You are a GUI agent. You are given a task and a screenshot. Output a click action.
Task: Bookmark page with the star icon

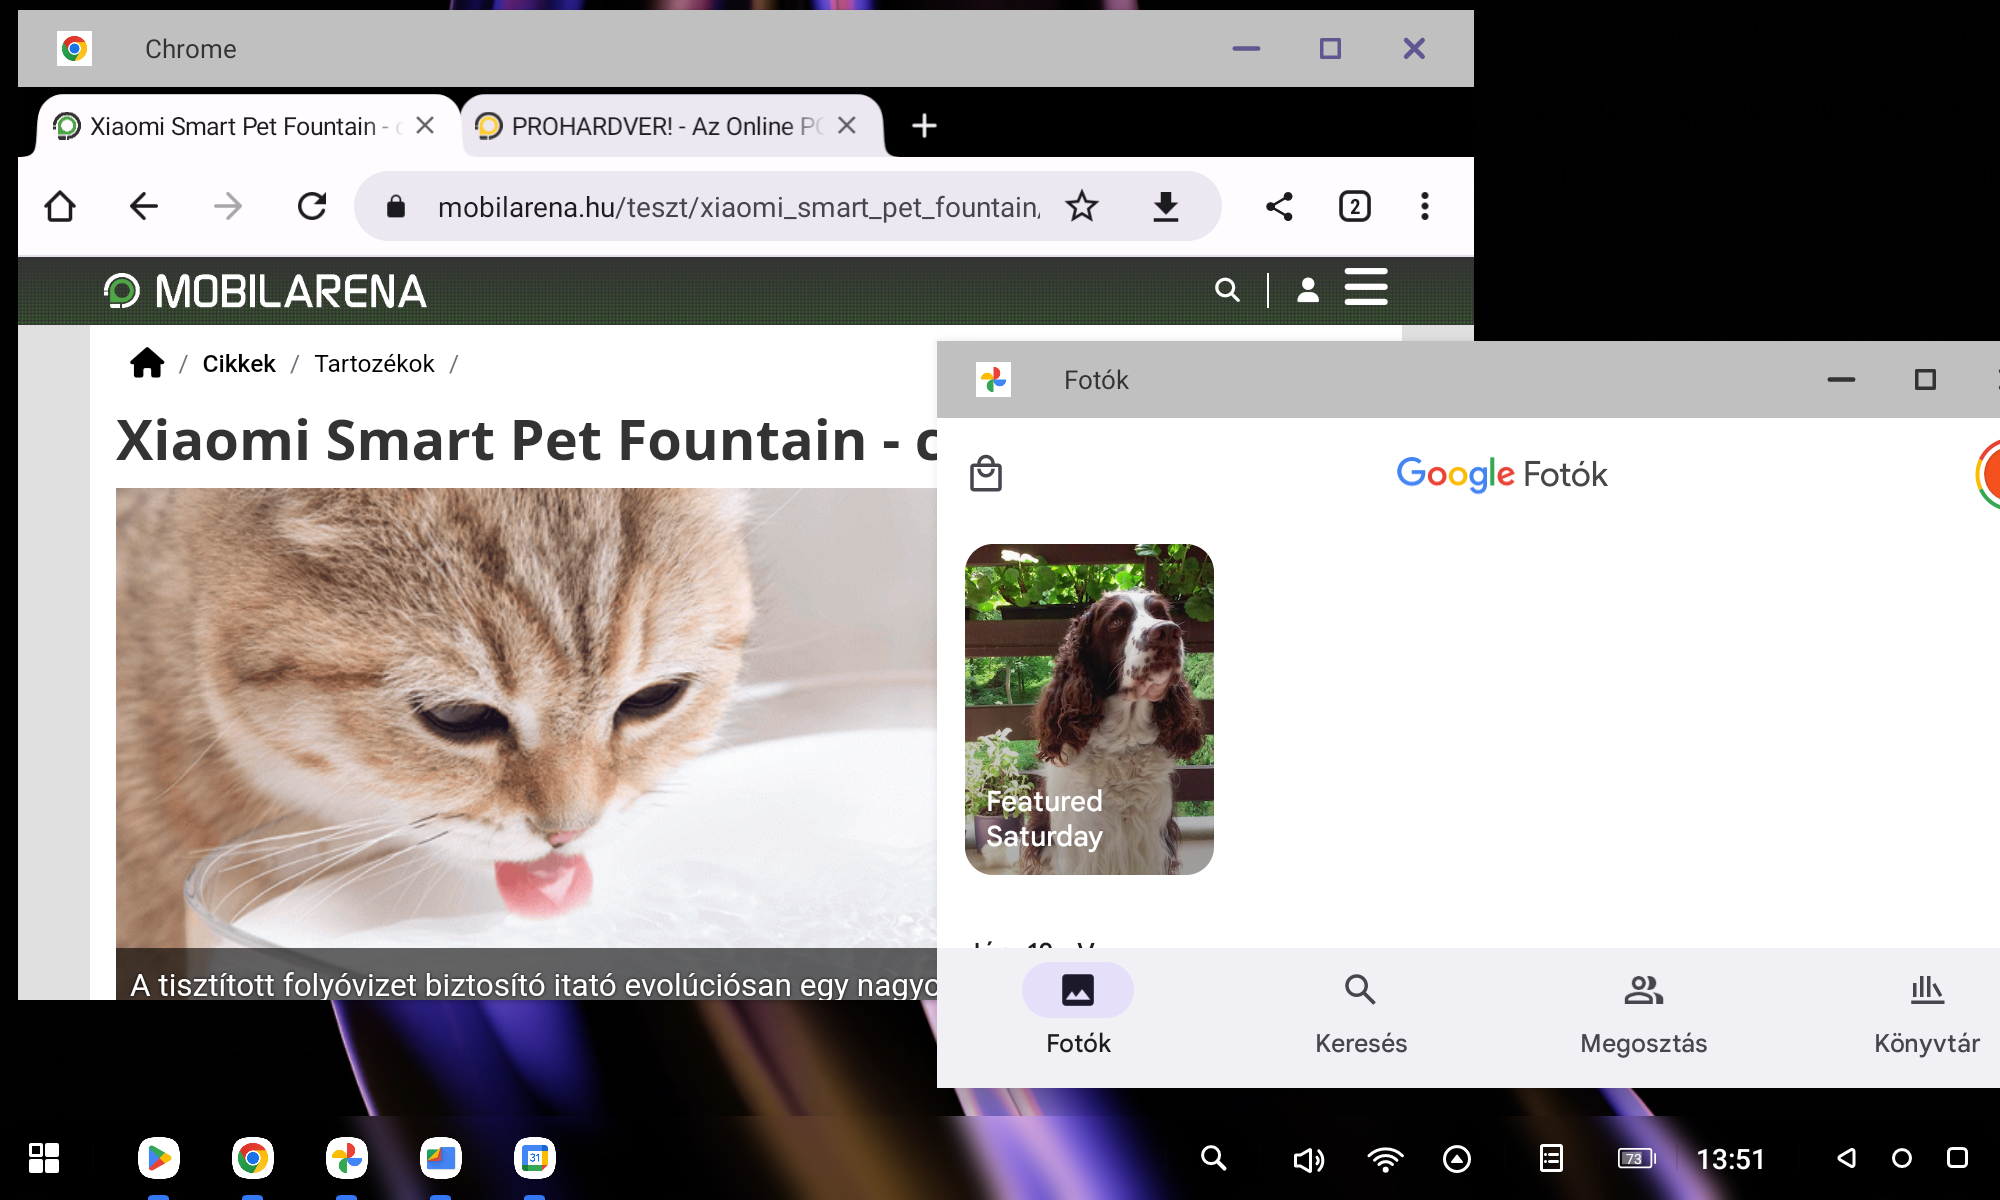(1081, 207)
